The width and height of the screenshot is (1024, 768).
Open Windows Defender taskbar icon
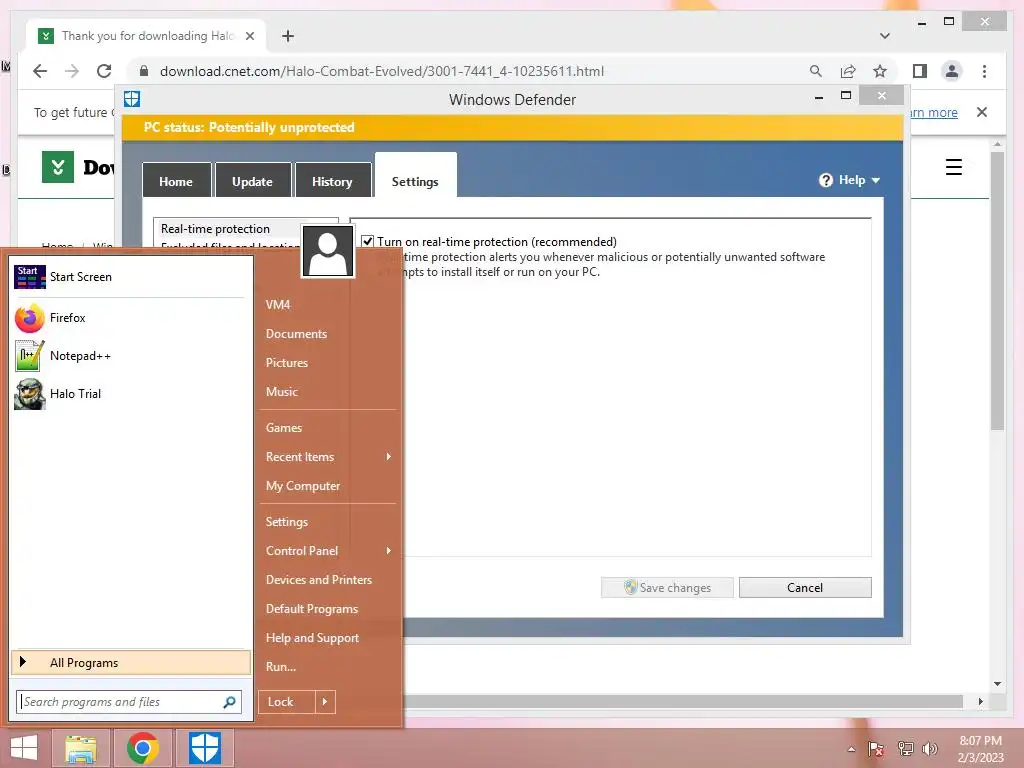tap(204, 748)
